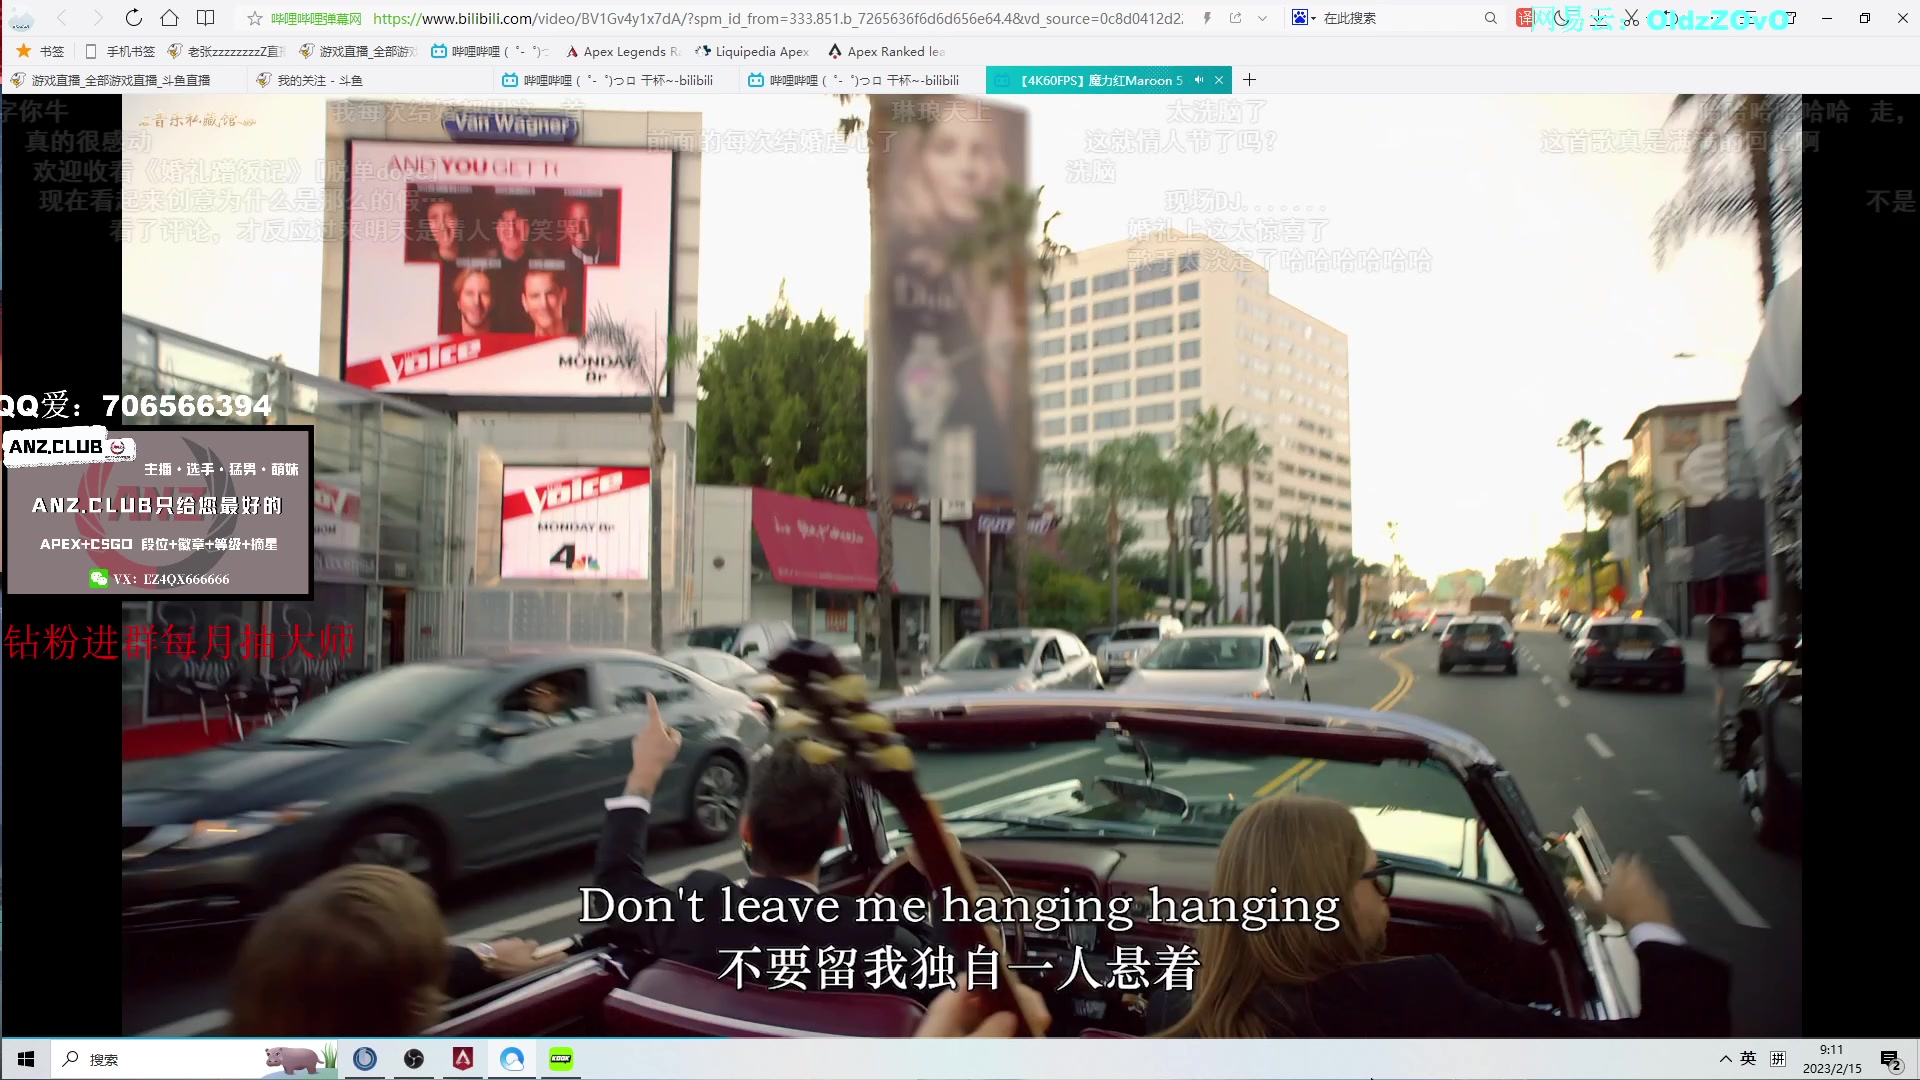Open the clock showing 9:11 2023/2/15
This screenshot has height=1080, width=1920.
click(1832, 1059)
